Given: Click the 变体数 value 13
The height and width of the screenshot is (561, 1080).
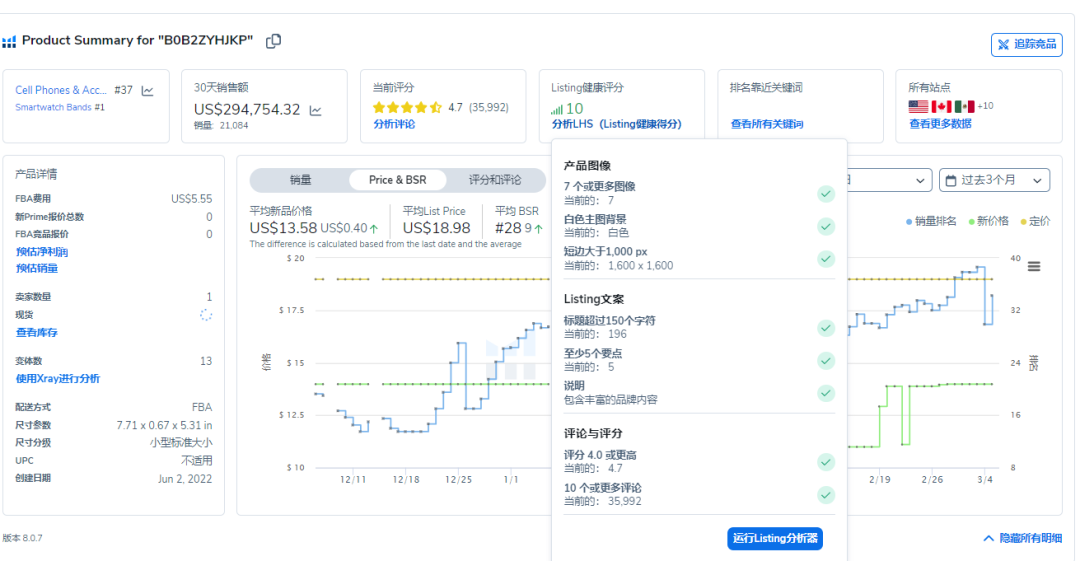Looking at the screenshot, I should [x=206, y=361].
